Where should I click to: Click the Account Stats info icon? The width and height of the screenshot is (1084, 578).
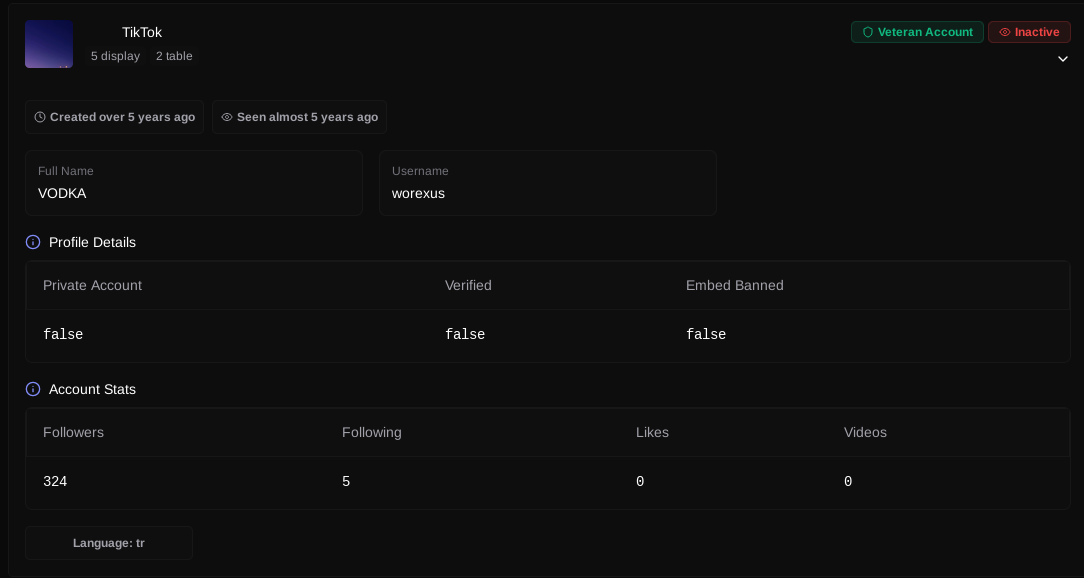[33, 389]
